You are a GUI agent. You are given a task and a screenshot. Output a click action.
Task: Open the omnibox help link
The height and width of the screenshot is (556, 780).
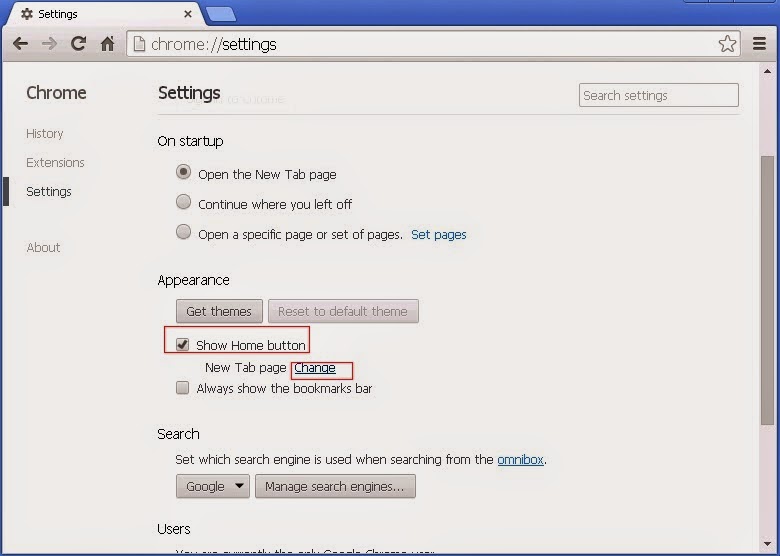pos(520,460)
